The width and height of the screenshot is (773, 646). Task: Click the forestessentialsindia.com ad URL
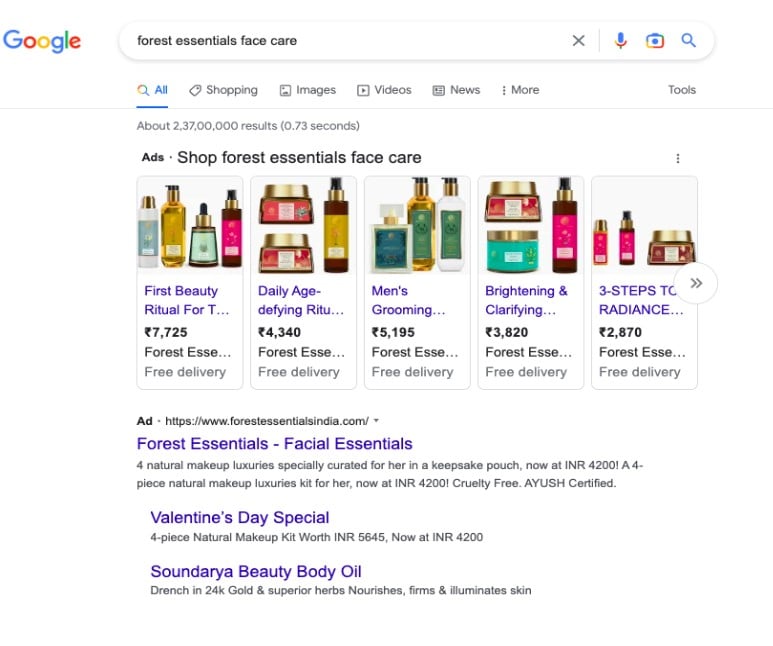click(267, 421)
